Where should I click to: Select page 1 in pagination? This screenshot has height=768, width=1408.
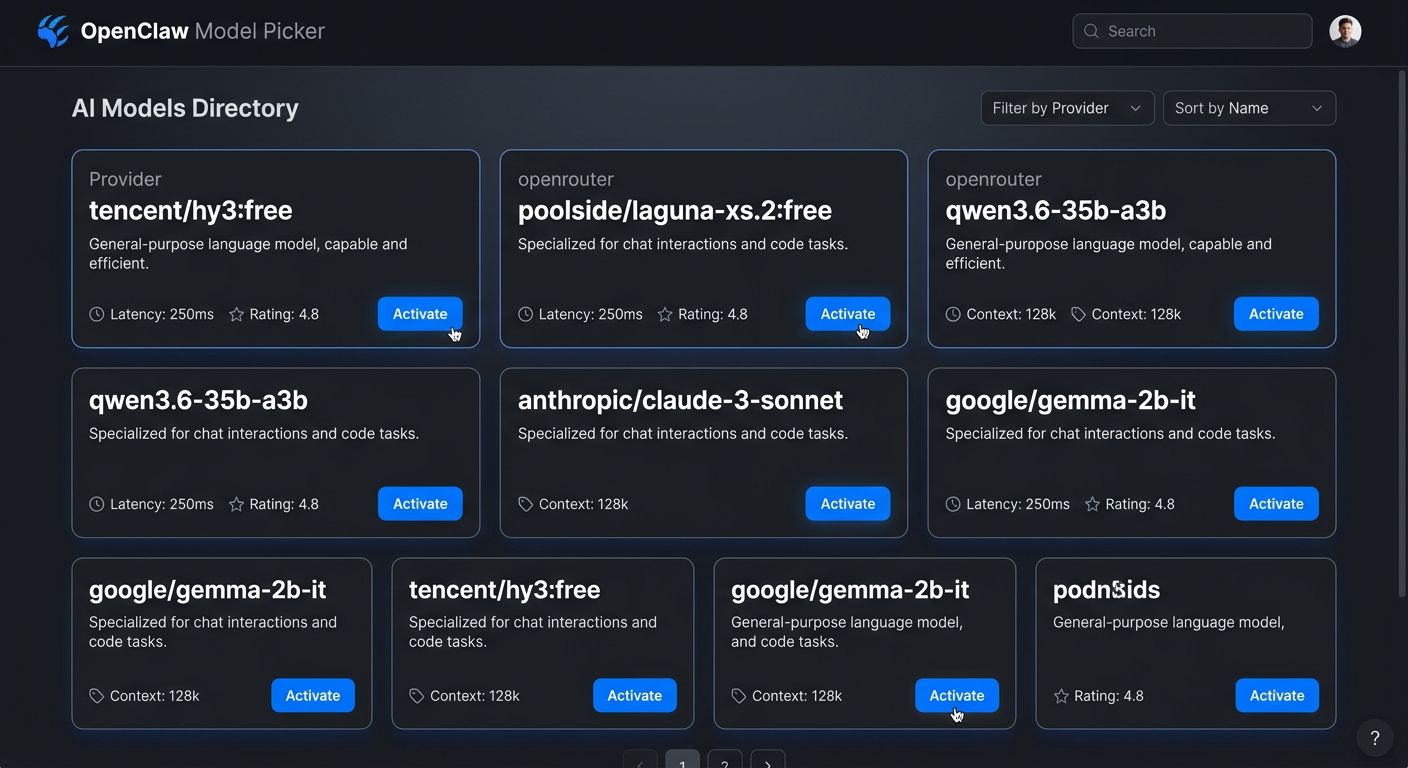tap(682, 762)
